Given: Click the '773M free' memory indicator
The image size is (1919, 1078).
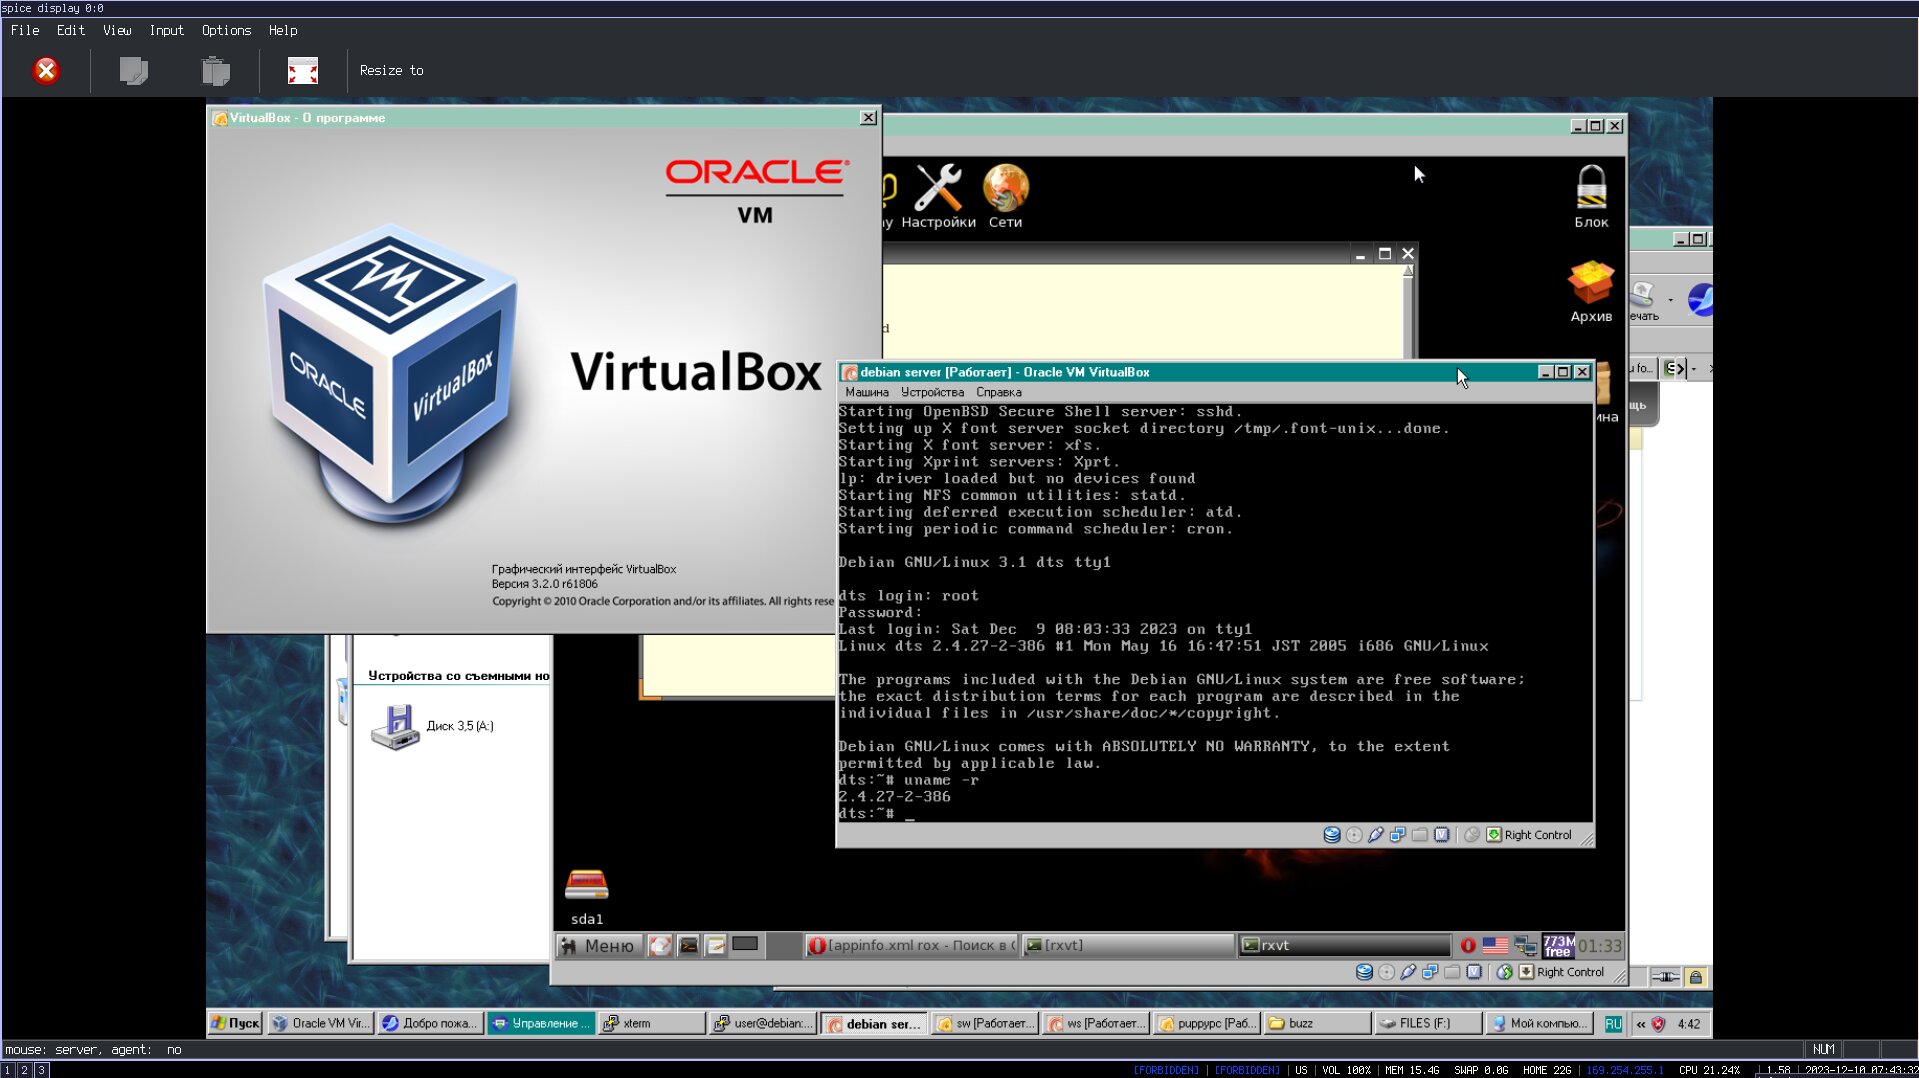Looking at the screenshot, I should 1558,946.
